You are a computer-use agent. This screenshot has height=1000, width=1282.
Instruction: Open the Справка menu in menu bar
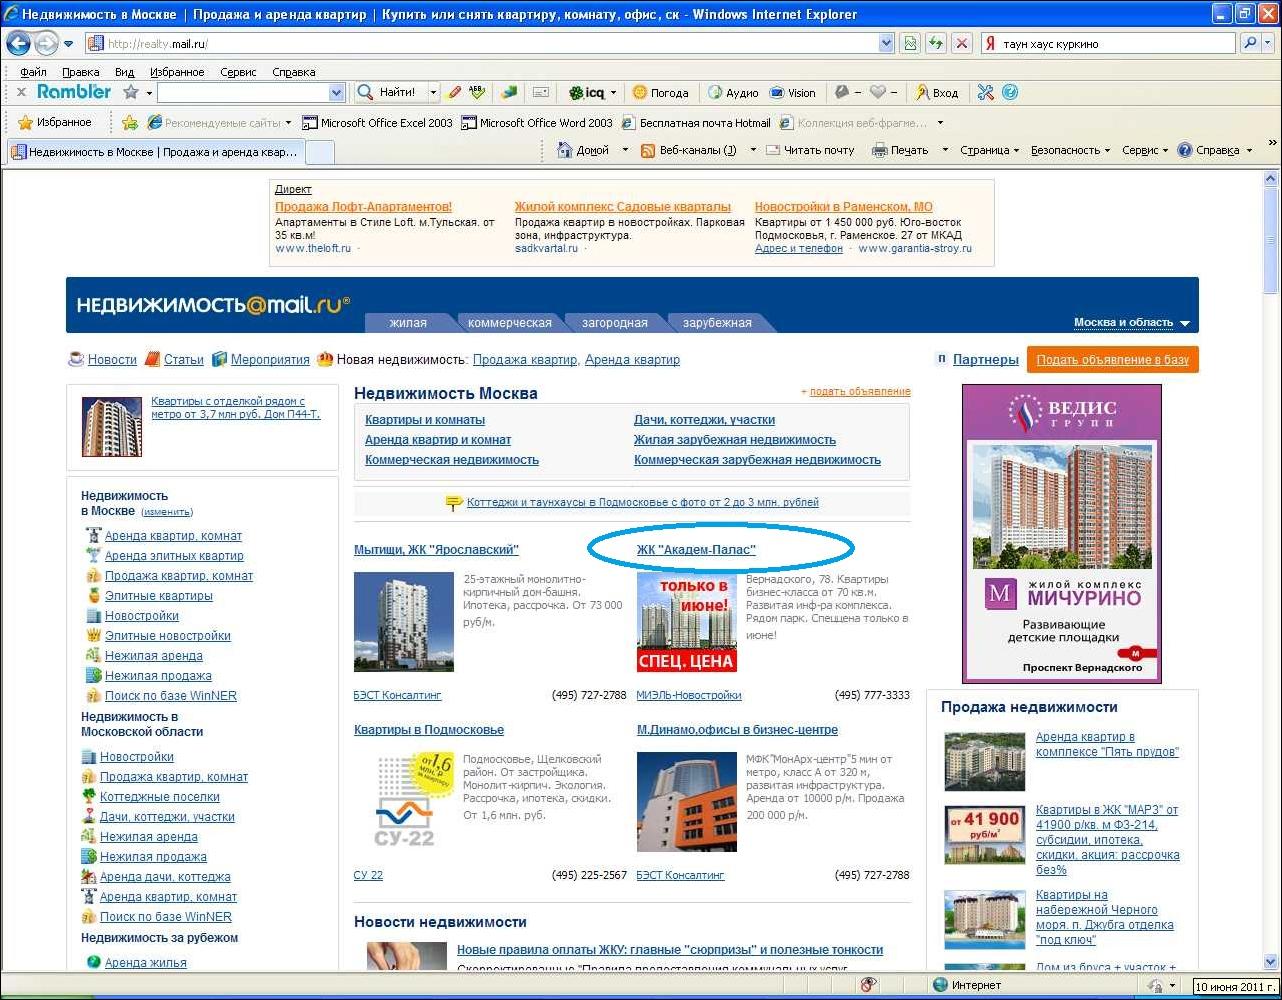[x=293, y=72]
